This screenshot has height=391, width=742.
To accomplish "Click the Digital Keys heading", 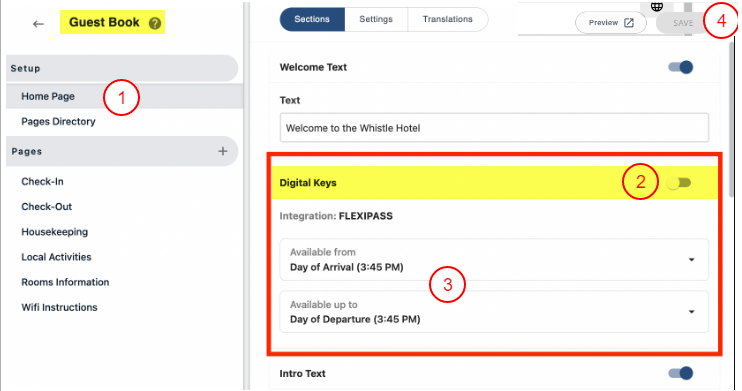I will [x=308, y=183].
